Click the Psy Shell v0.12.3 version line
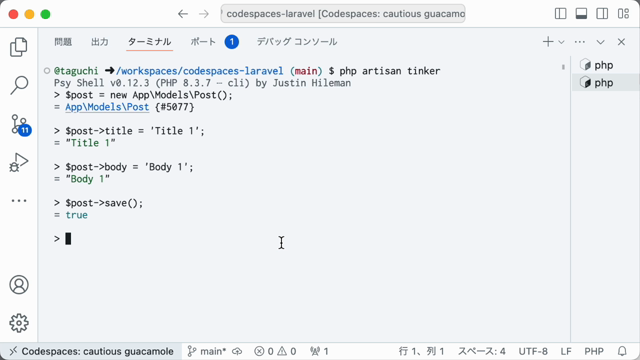This screenshot has width=640, height=360. 202,83
